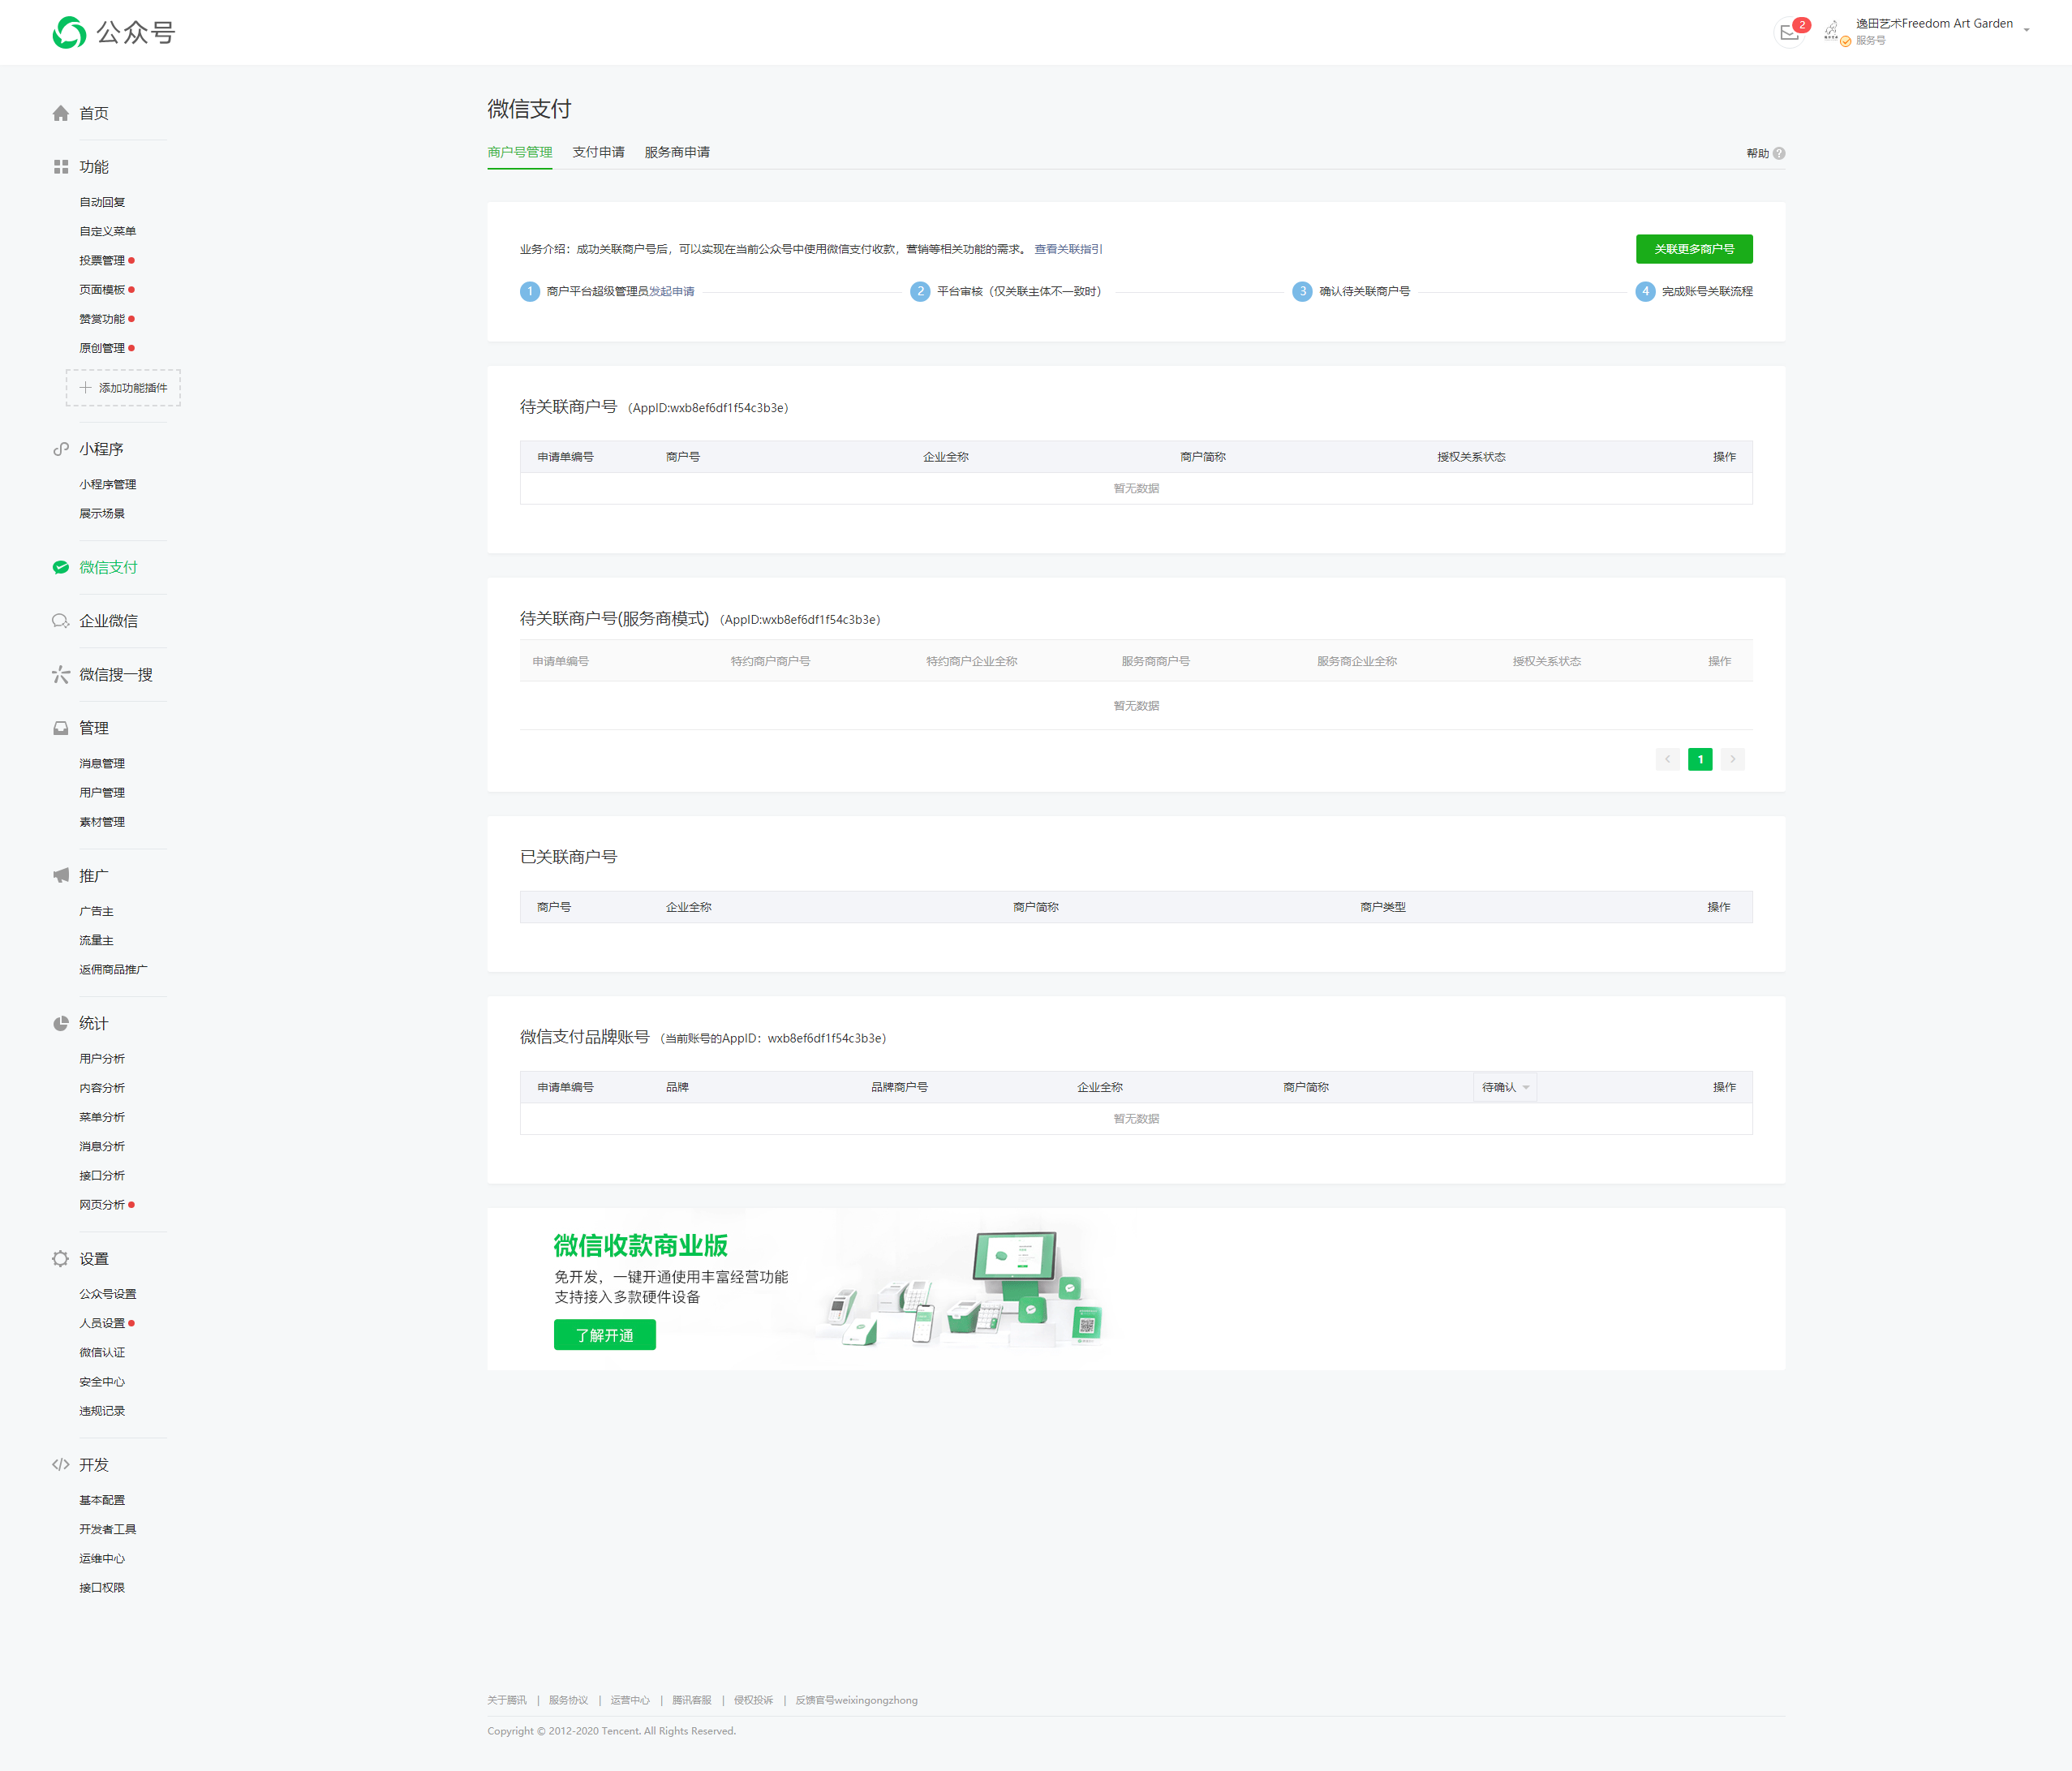Select page 1 in the pagination
This screenshot has width=2072, height=1771.
[x=1700, y=759]
